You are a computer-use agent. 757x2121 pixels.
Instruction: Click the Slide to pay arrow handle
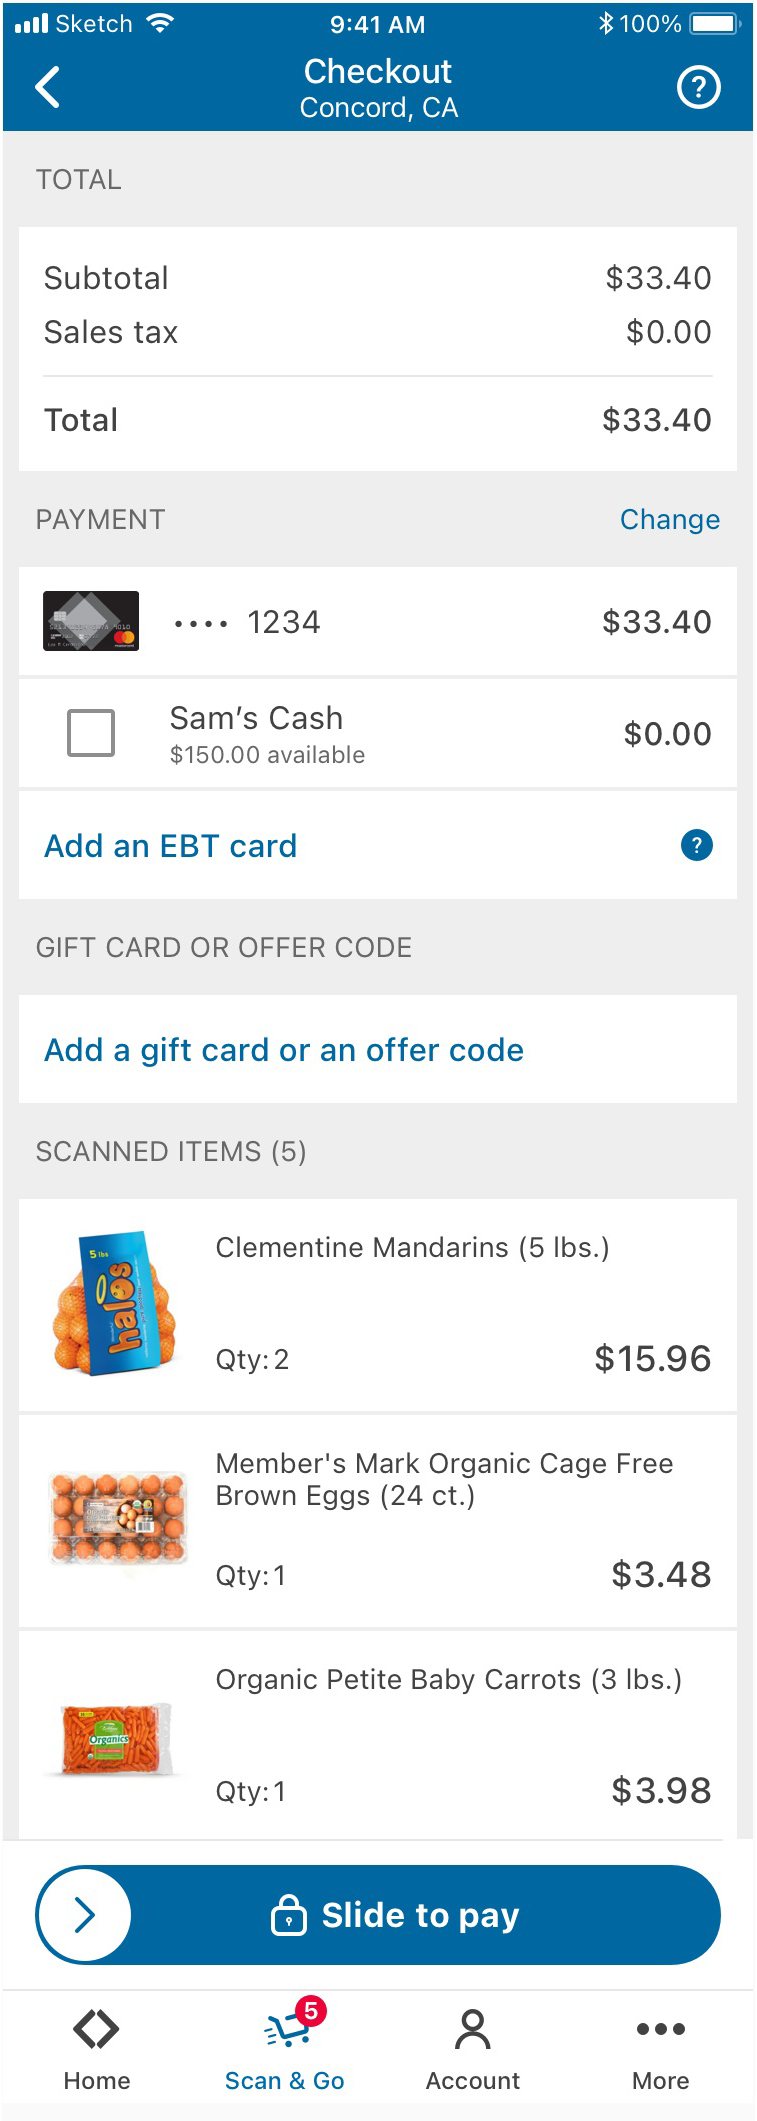pos(84,1915)
